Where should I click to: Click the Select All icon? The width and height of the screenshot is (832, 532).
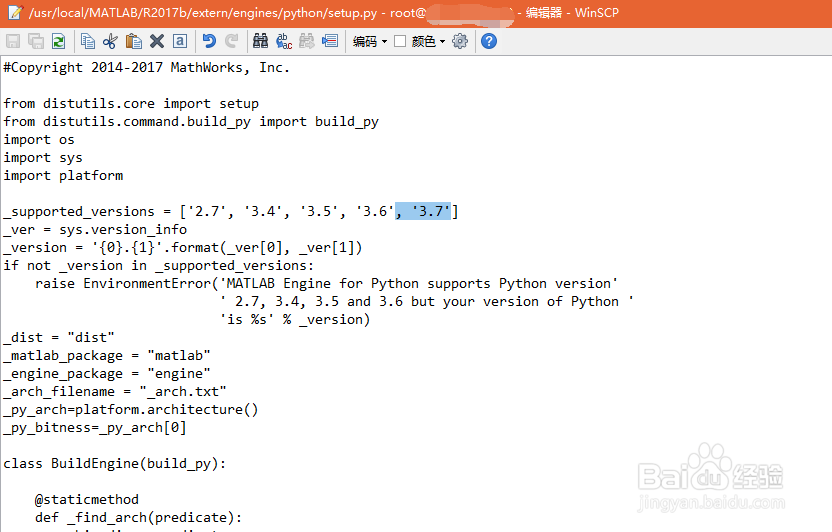click(180, 41)
